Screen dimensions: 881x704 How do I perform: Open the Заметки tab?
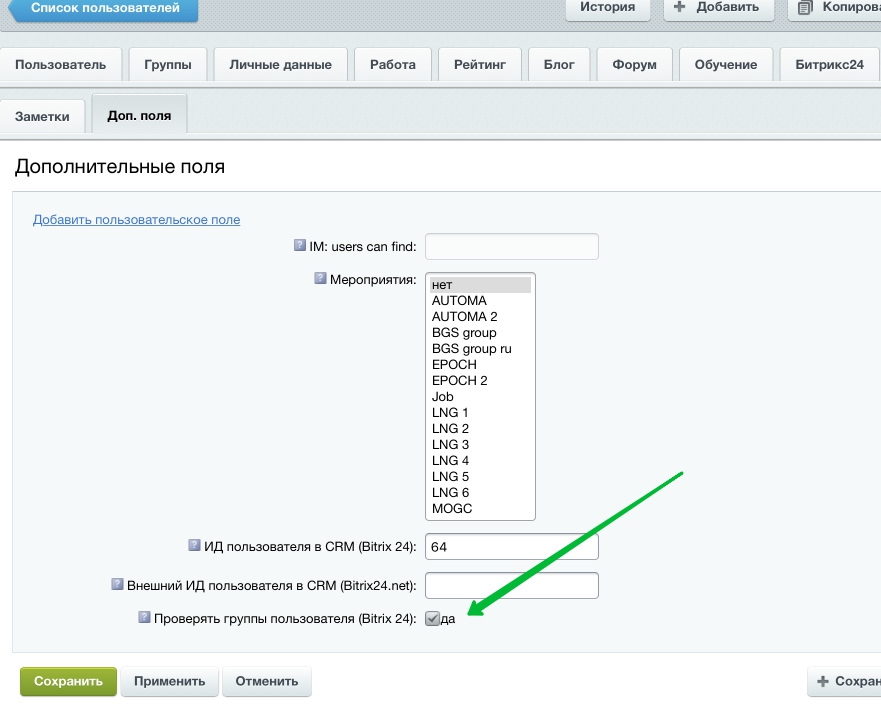pos(43,116)
